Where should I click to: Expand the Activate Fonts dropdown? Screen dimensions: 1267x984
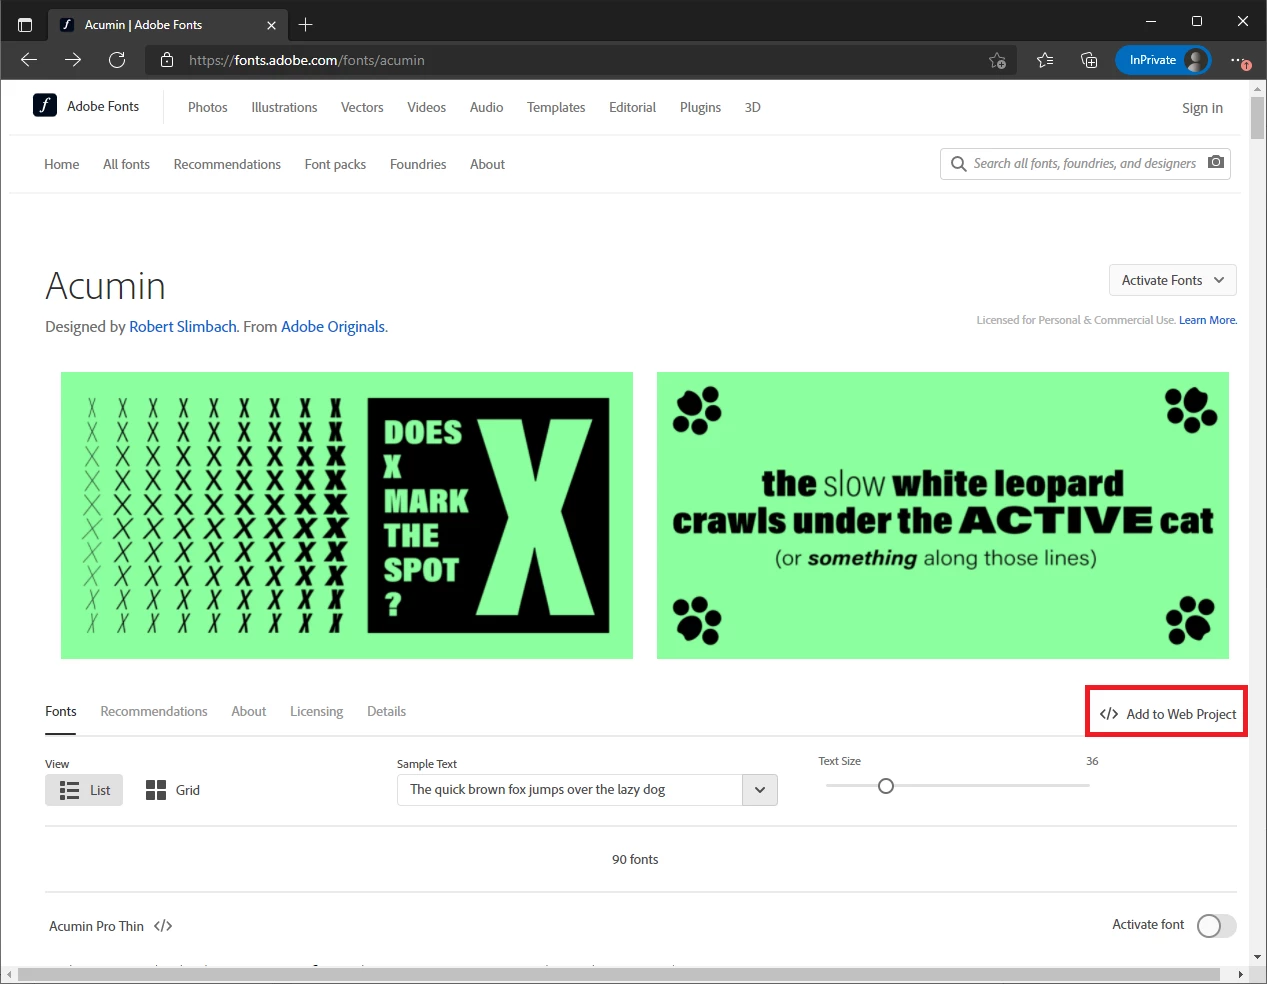tap(1173, 280)
